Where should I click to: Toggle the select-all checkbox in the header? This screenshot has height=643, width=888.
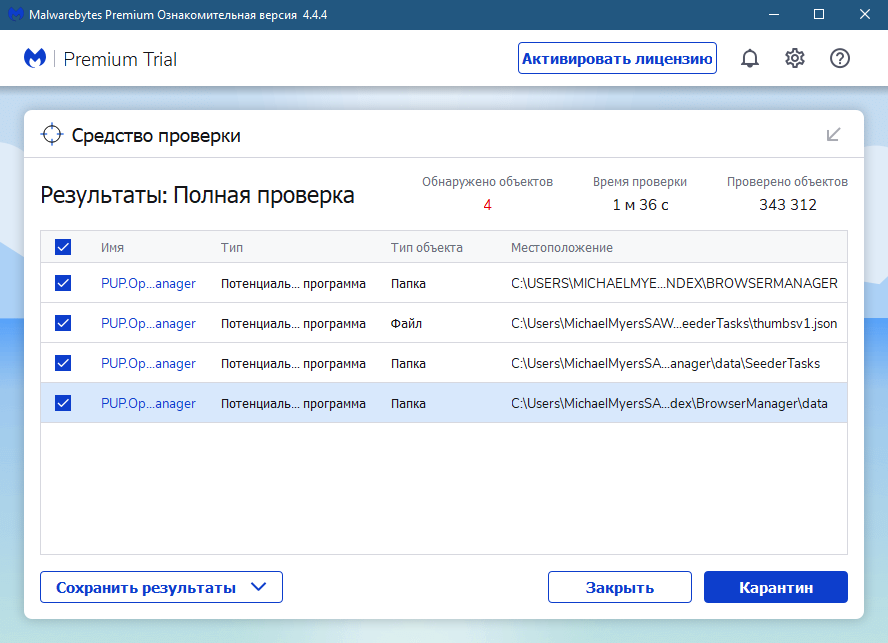[x=63, y=247]
